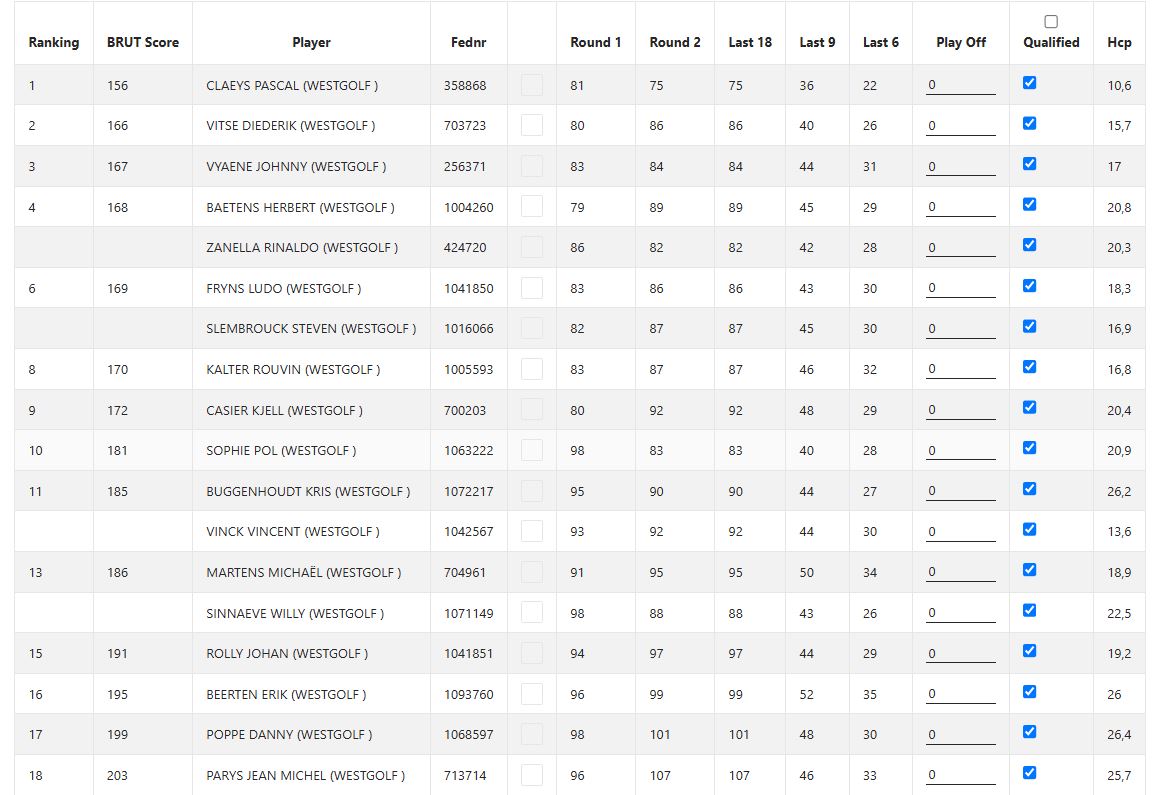This screenshot has width=1168, height=795.
Task: Uncheck Qualified for CLAEYS PASCAL
Action: 1029,83
